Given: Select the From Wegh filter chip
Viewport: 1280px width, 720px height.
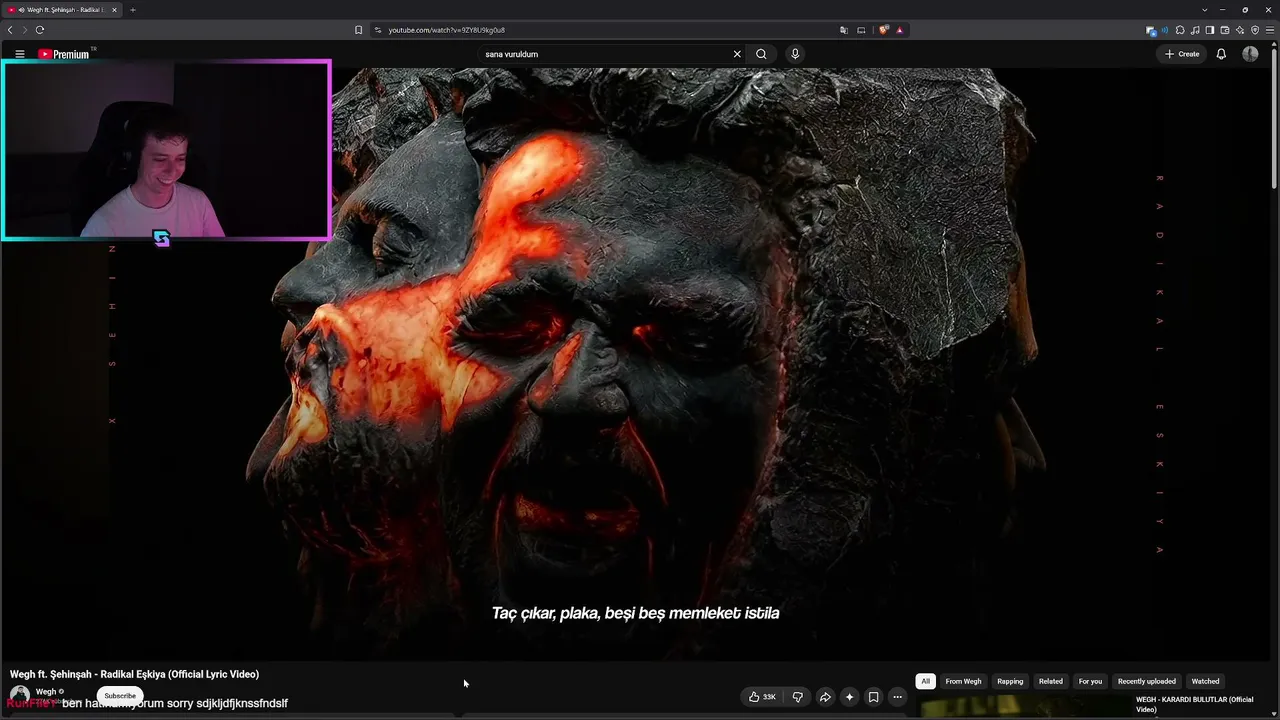Looking at the screenshot, I should point(963,681).
